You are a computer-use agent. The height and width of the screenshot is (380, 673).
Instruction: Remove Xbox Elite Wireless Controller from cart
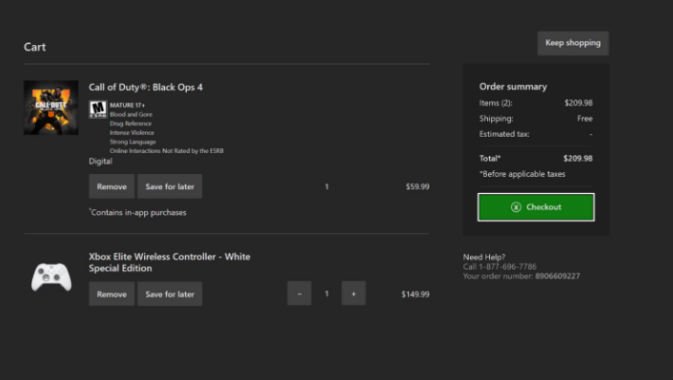[x=112, y=294]
